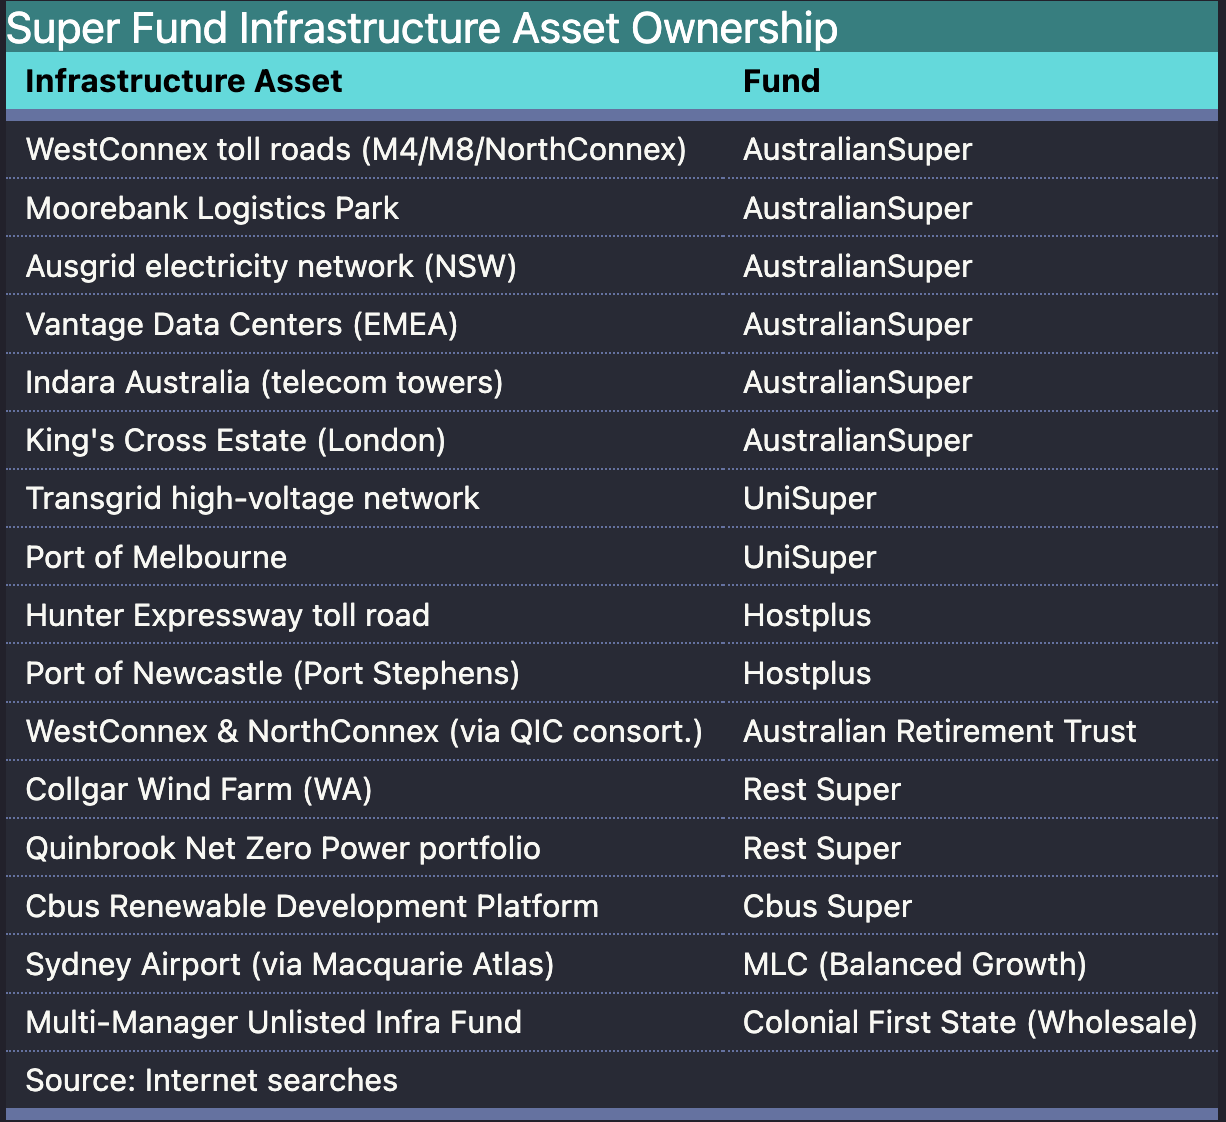The image size is (1226, 1122).
Task: Click the MLC (Balanced Growth) fund cell
Action: [914, 964]
